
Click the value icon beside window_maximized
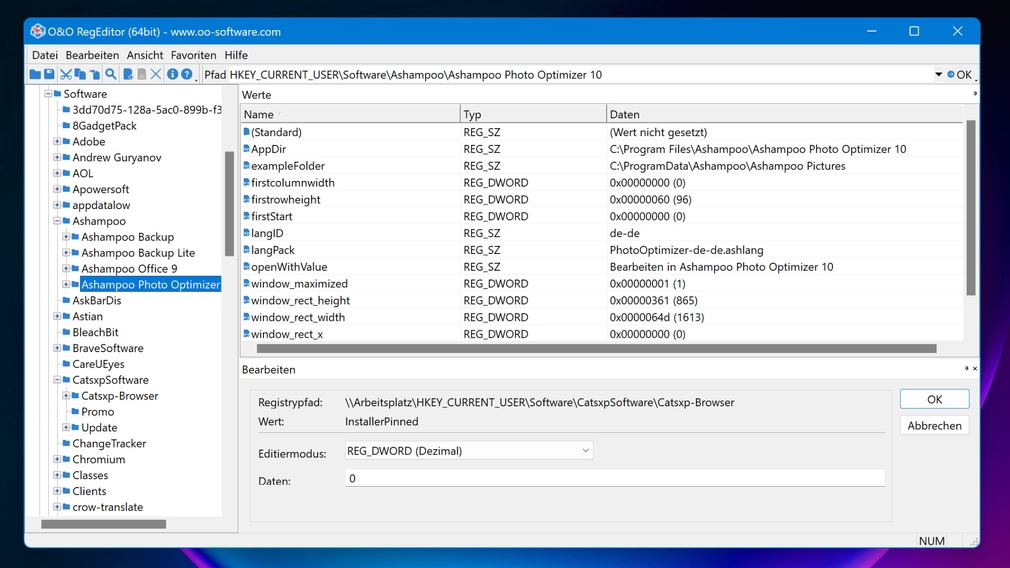[x=246, y=283]
